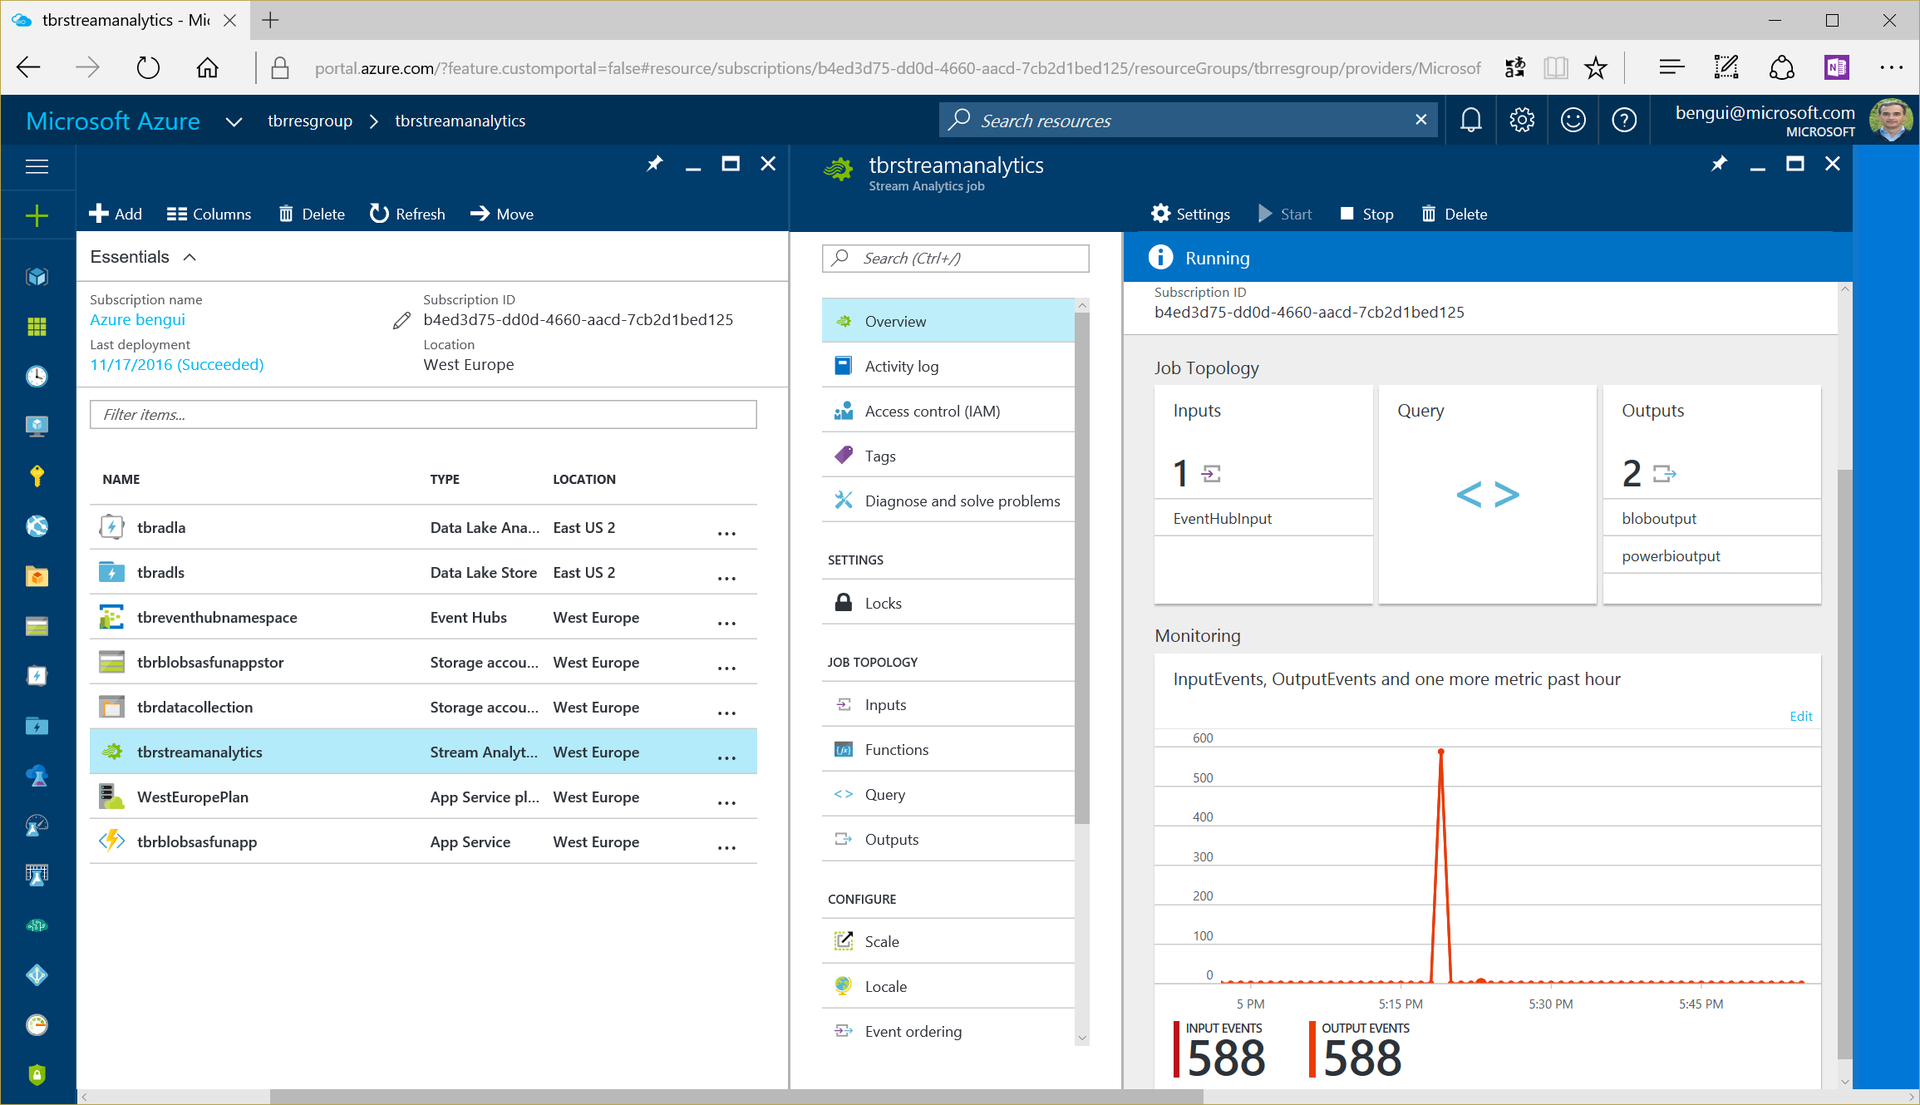The height and width of the screenshot is (1105, 1920).
Task: Open the Recent clock sidebar icon
Action: point(37,376)
